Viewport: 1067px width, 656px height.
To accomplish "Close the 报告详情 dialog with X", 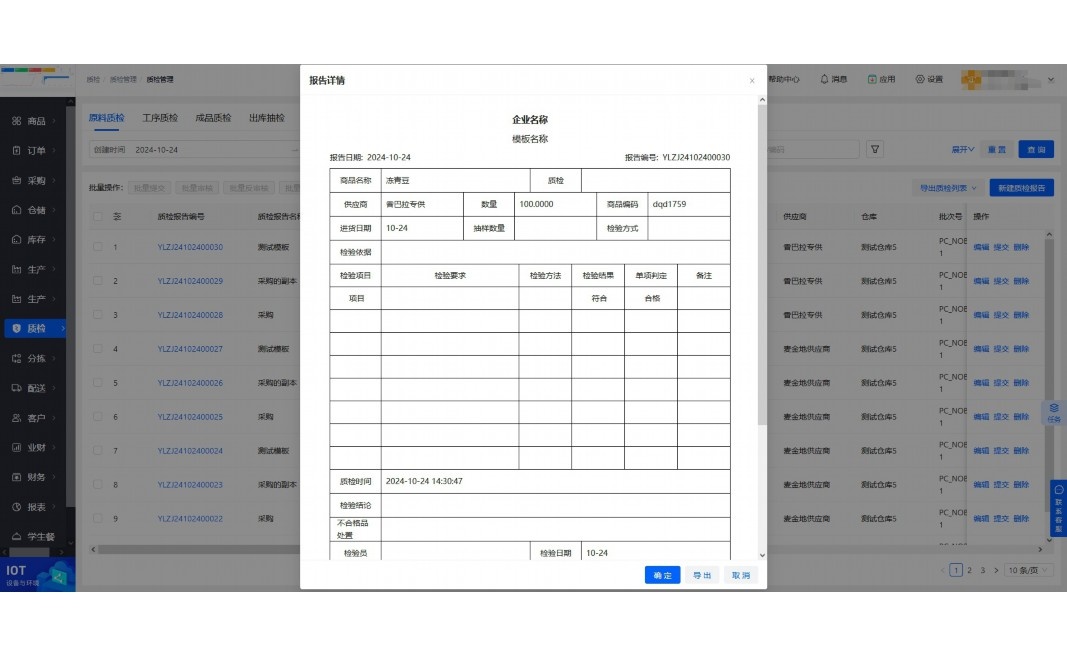I will (752, 80).
